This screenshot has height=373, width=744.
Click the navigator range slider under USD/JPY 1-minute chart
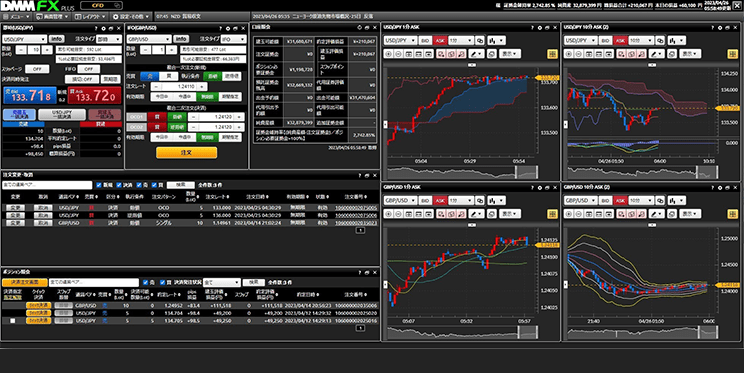point(463,172)
